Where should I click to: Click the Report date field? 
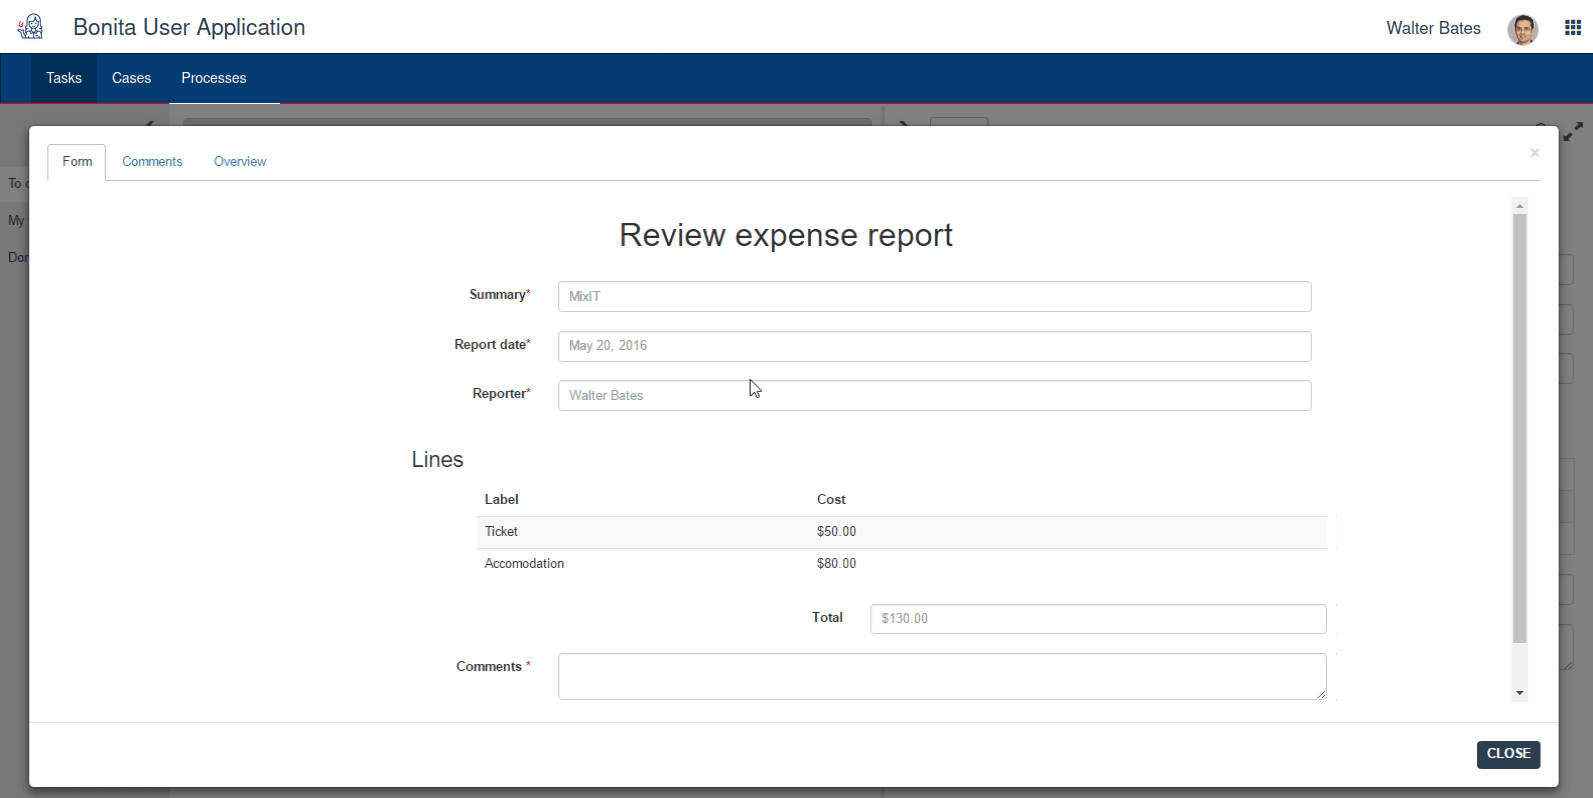[934, 346]
